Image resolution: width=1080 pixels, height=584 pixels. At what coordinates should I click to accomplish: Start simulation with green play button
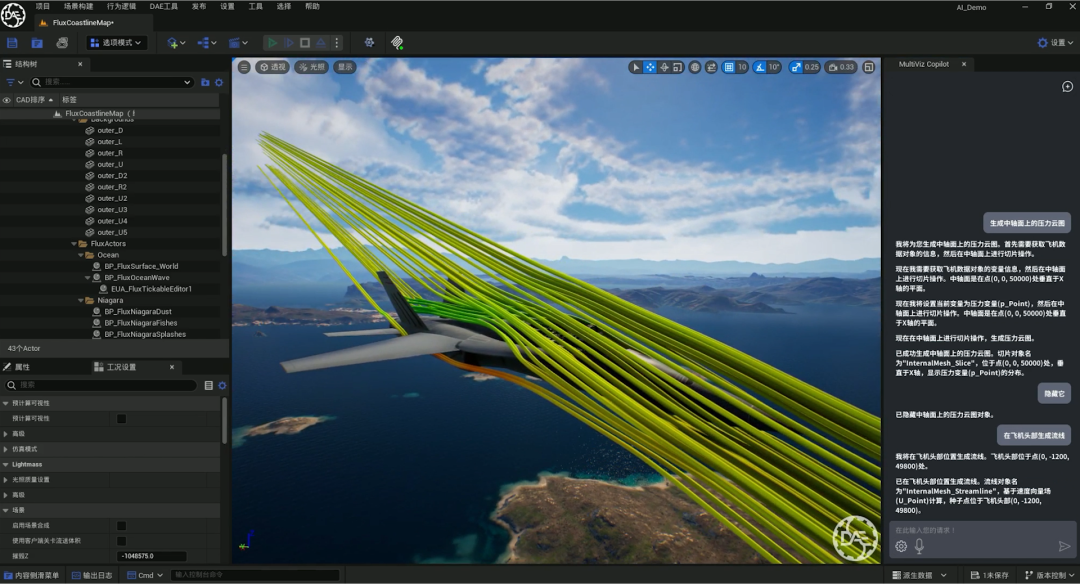click(272, 43)
